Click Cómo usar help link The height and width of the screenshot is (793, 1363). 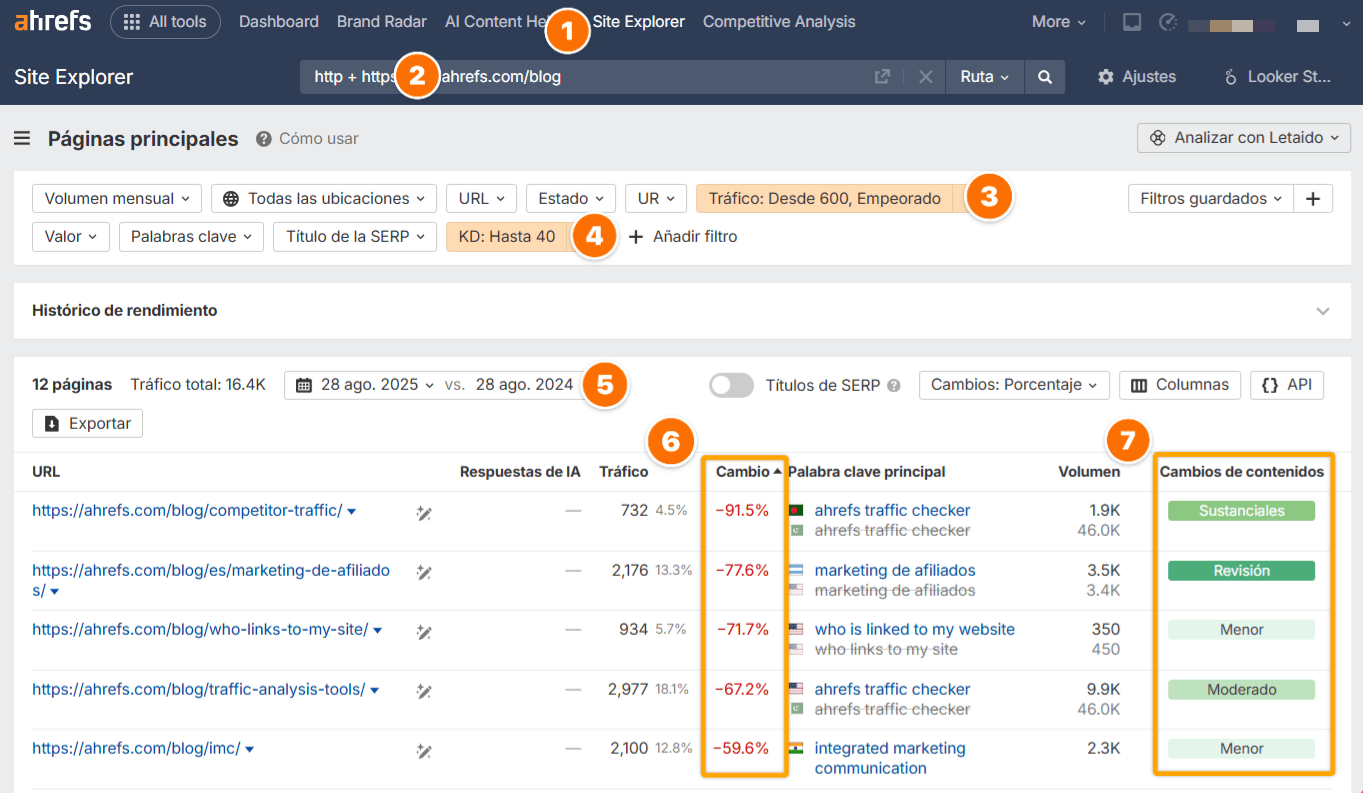pyautogui.click(x=307, y=139)
